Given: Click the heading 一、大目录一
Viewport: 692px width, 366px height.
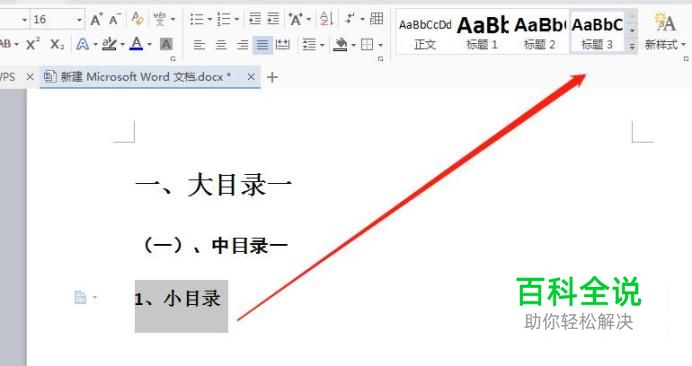Looking at the screenshot, I should pos(214,185).
